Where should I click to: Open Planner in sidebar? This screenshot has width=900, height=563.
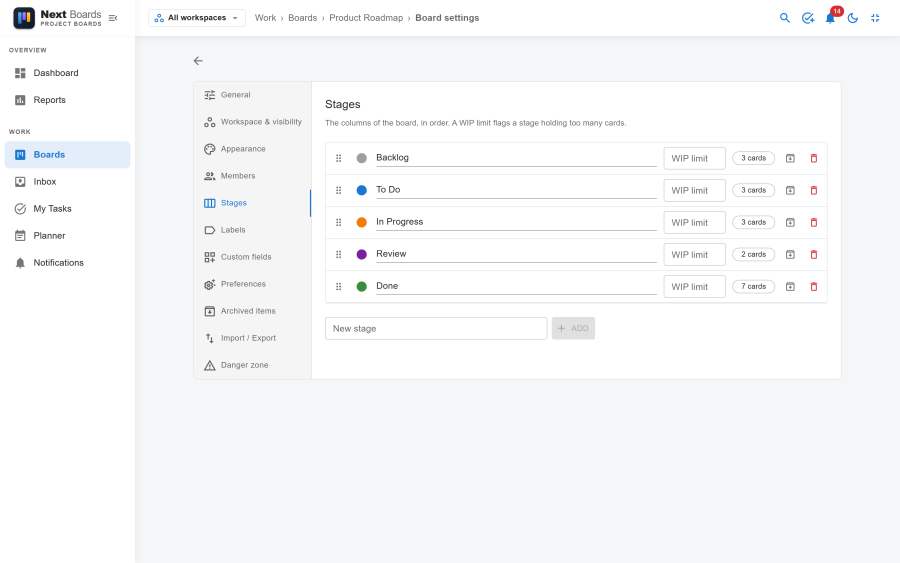(x=68, y=236)
